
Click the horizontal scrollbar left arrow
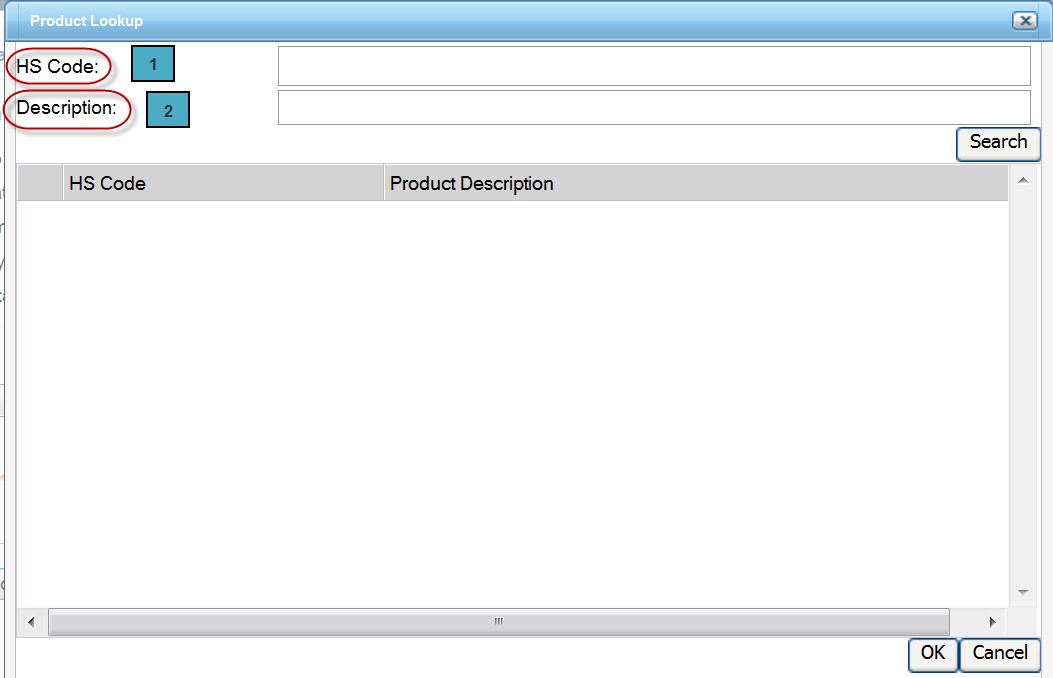pos(31,622)
